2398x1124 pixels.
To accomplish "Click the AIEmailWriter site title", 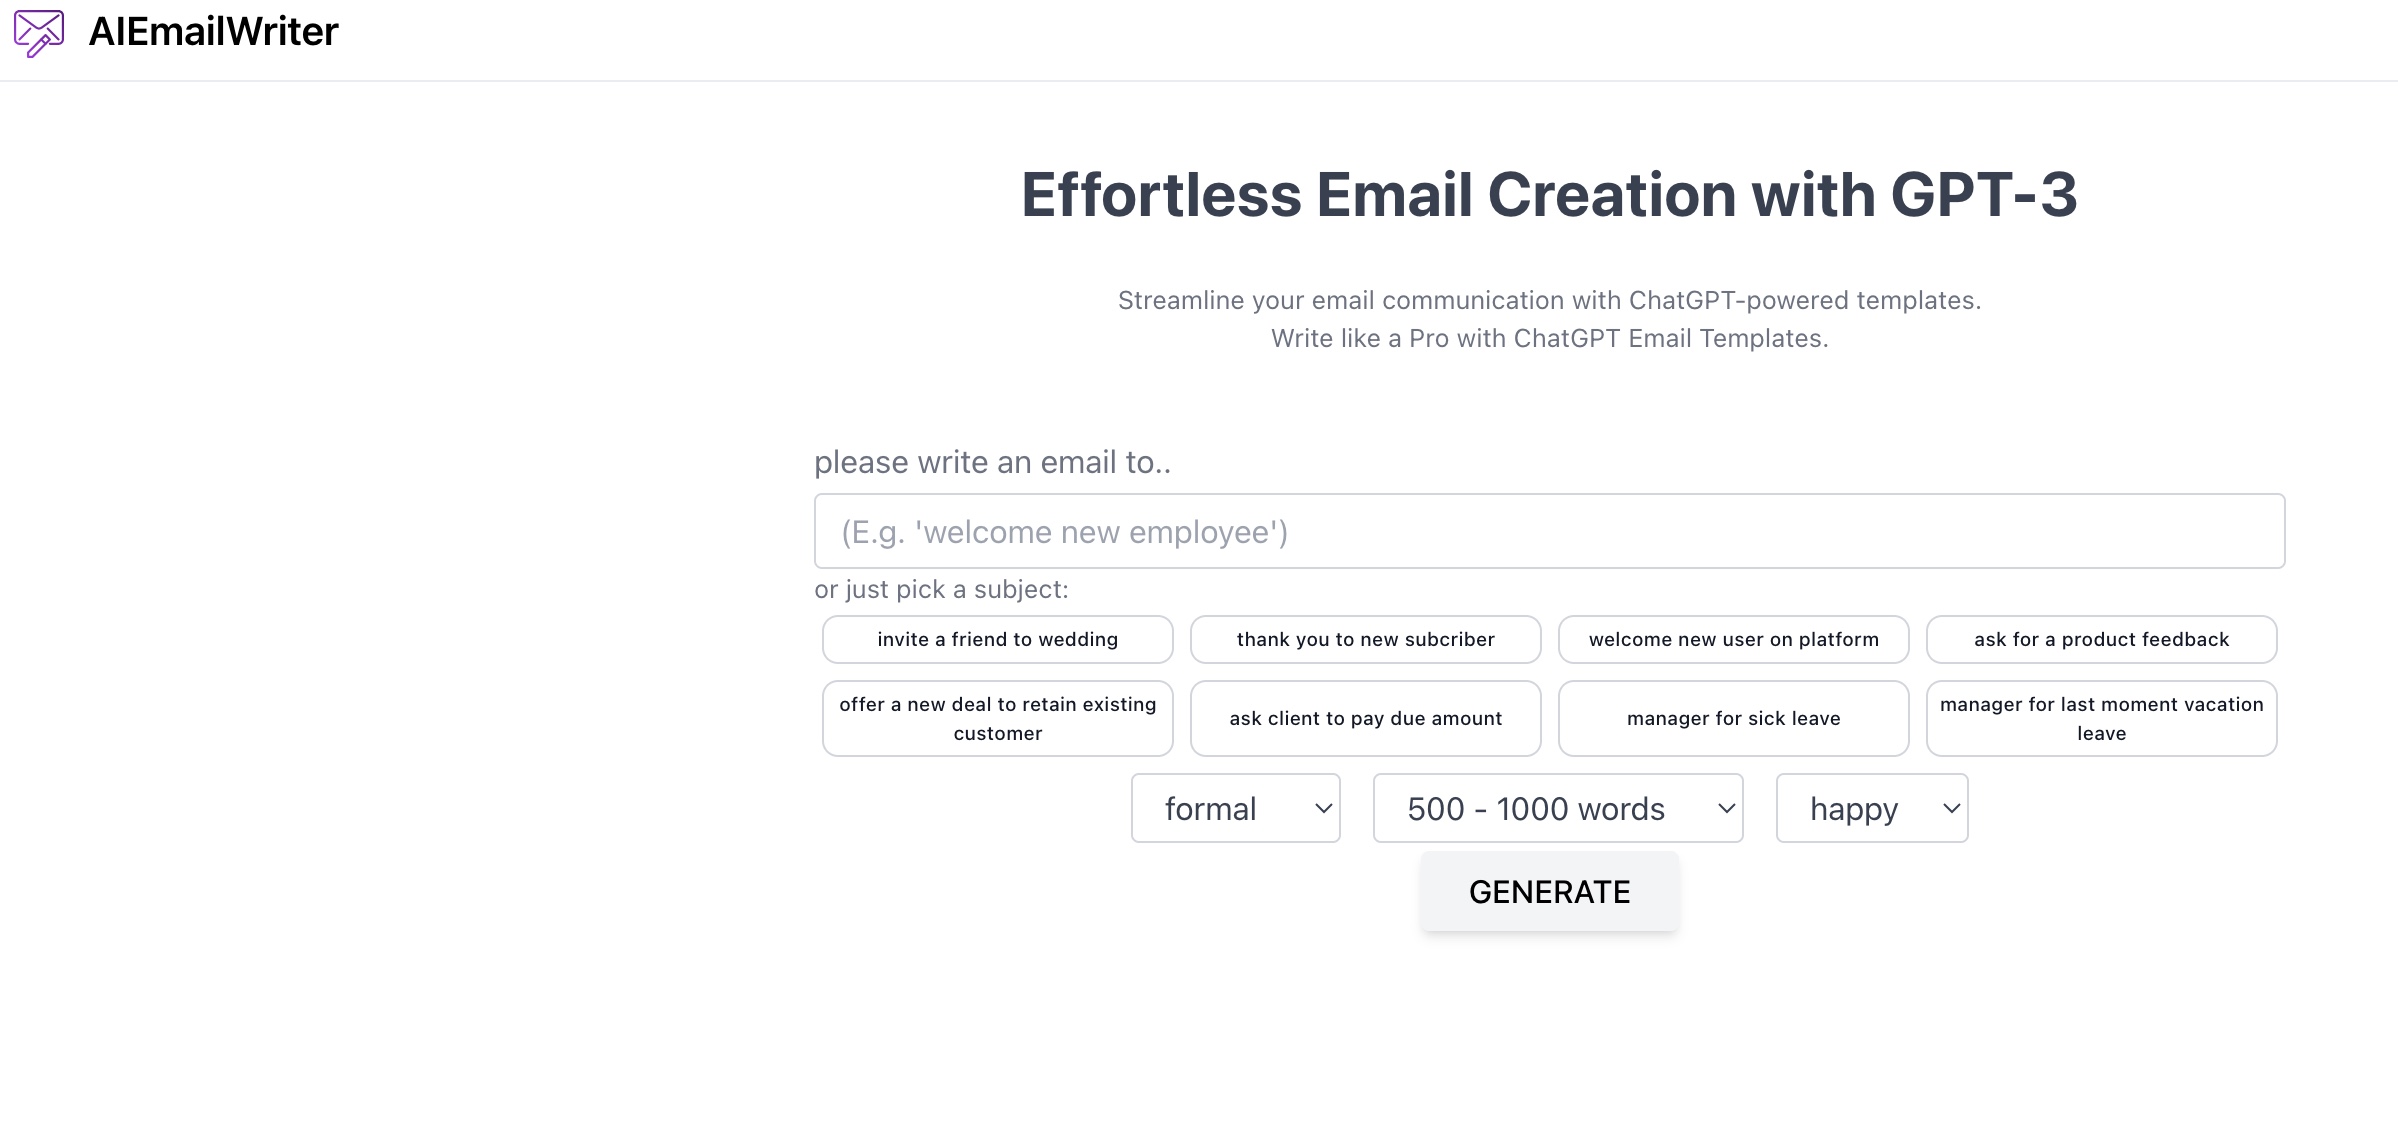I will pyautogui.click(x=213, y=32).
